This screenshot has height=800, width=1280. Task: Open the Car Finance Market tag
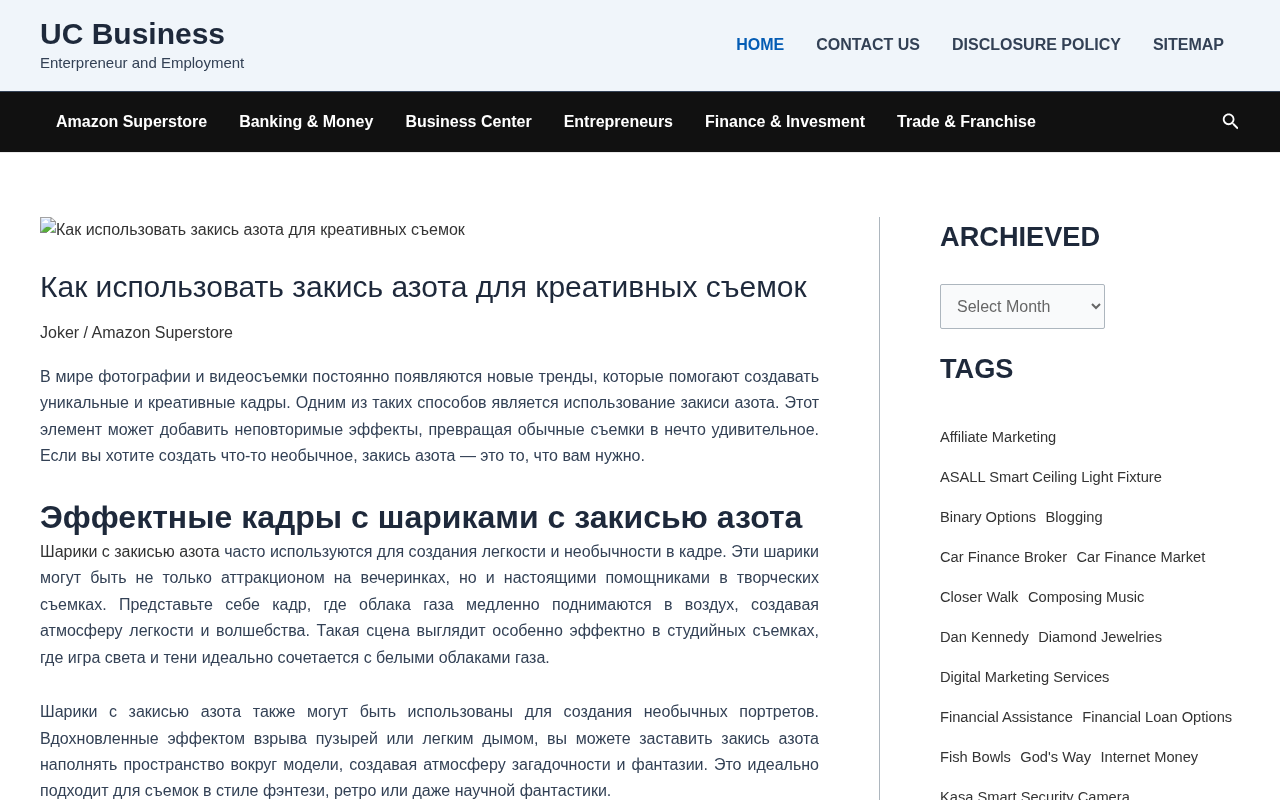(x=1141, y=557)
